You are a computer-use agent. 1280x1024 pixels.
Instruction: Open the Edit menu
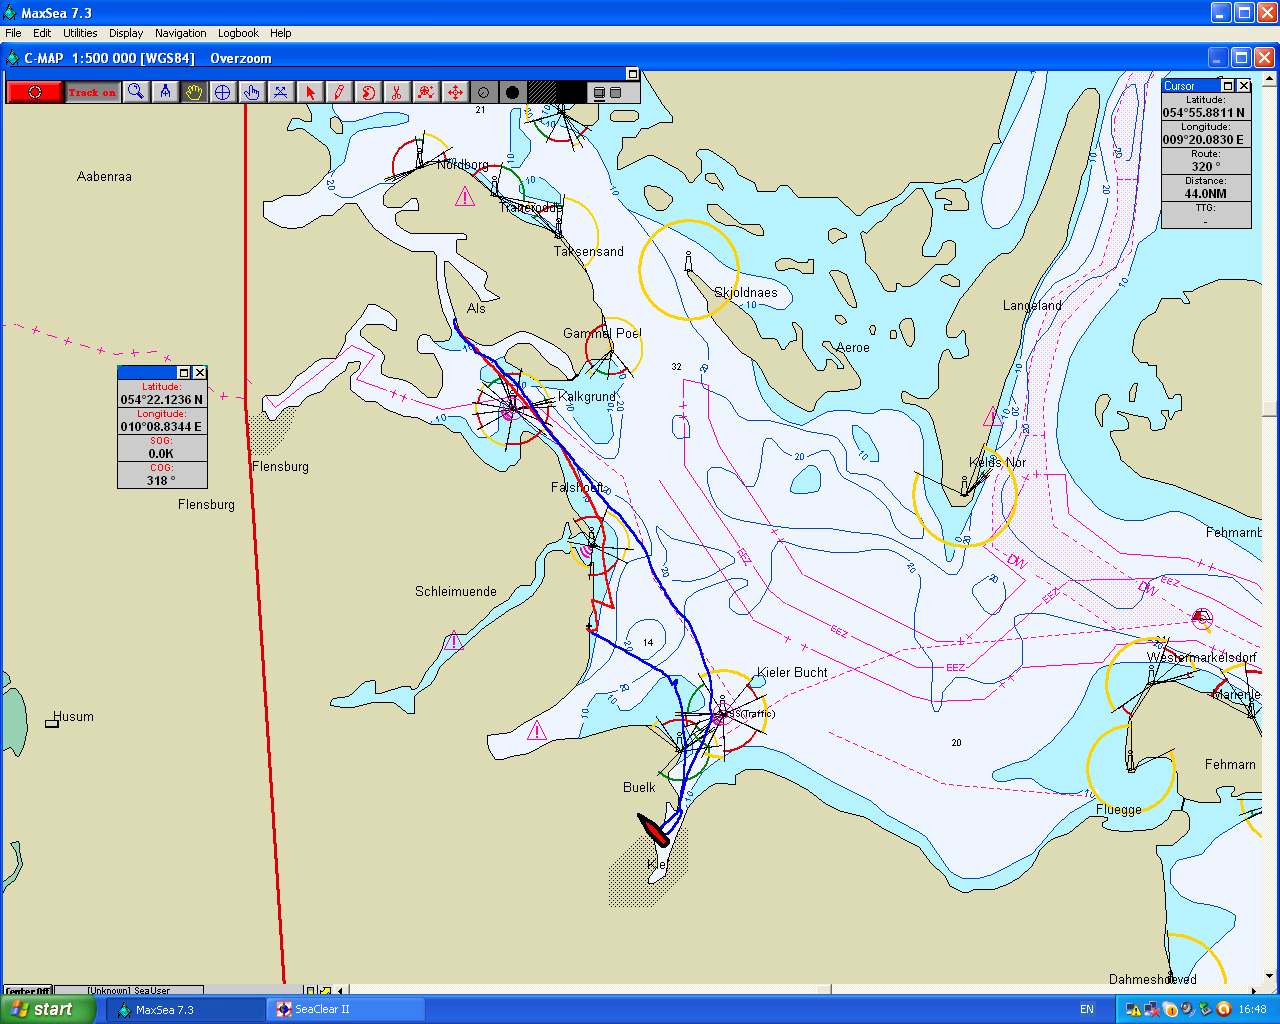coord(42,33)
